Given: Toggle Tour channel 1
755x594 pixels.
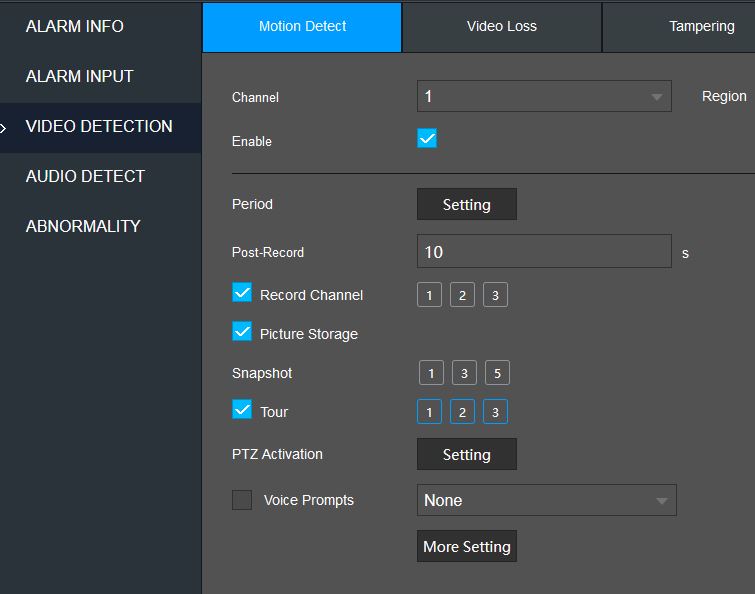Looking at the screenshot, I should tap(429, 412).
